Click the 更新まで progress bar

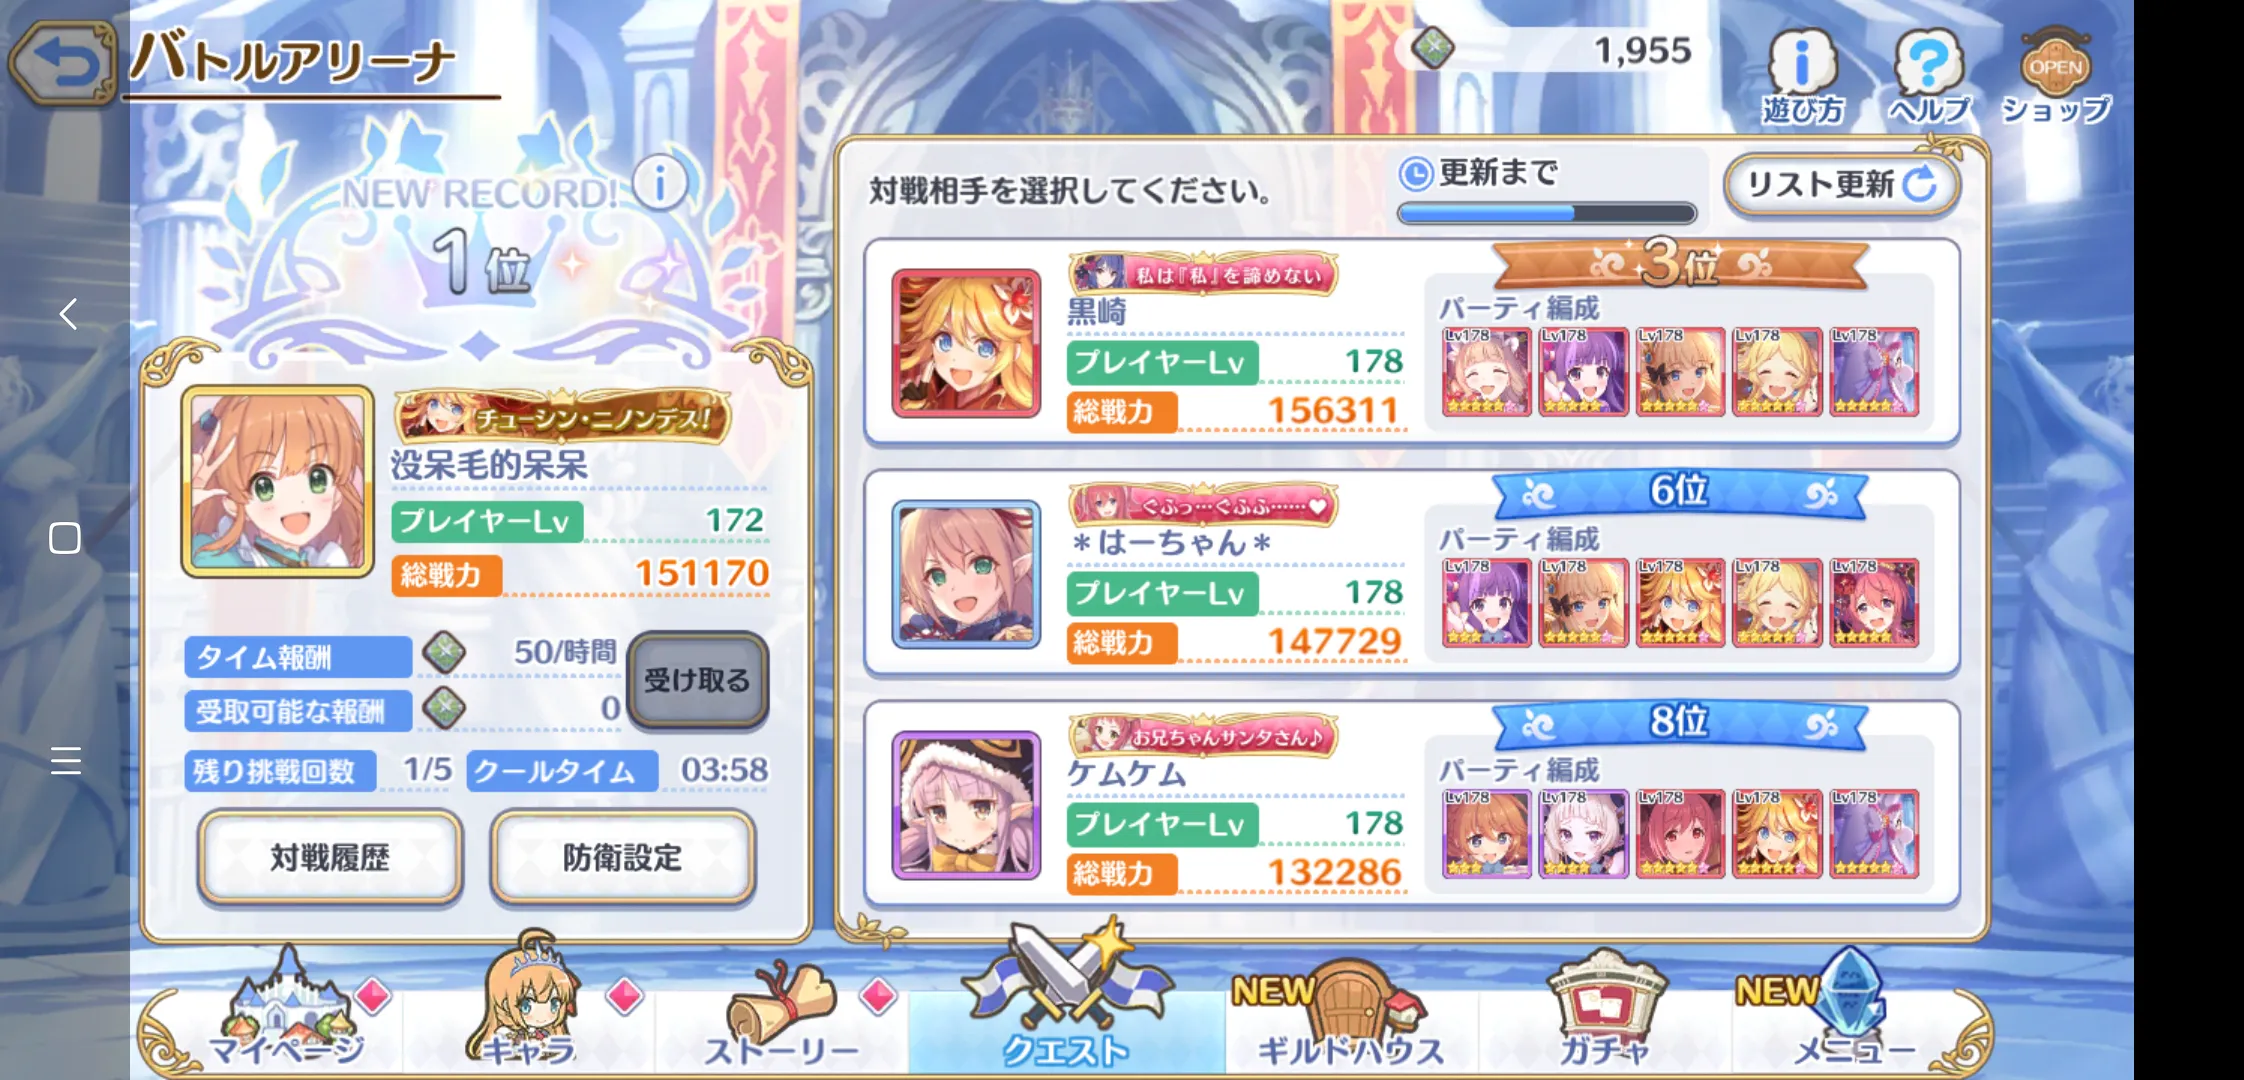point(1547,212)
